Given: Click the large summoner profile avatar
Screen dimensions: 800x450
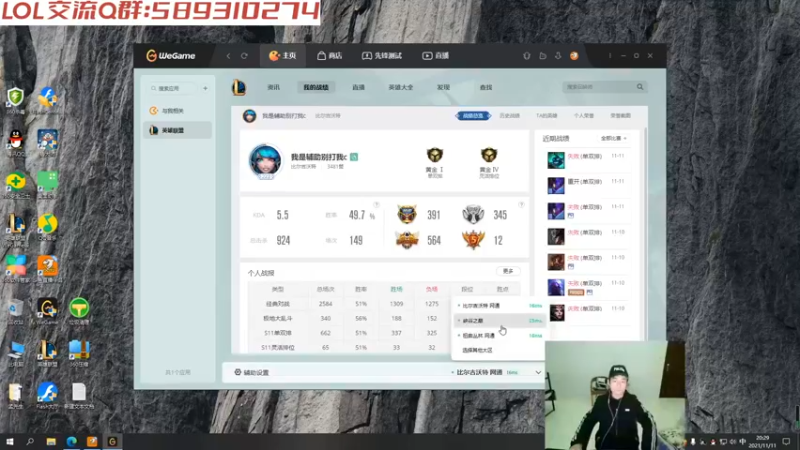Looking at the screenshot, I should [x=265, y=161].
